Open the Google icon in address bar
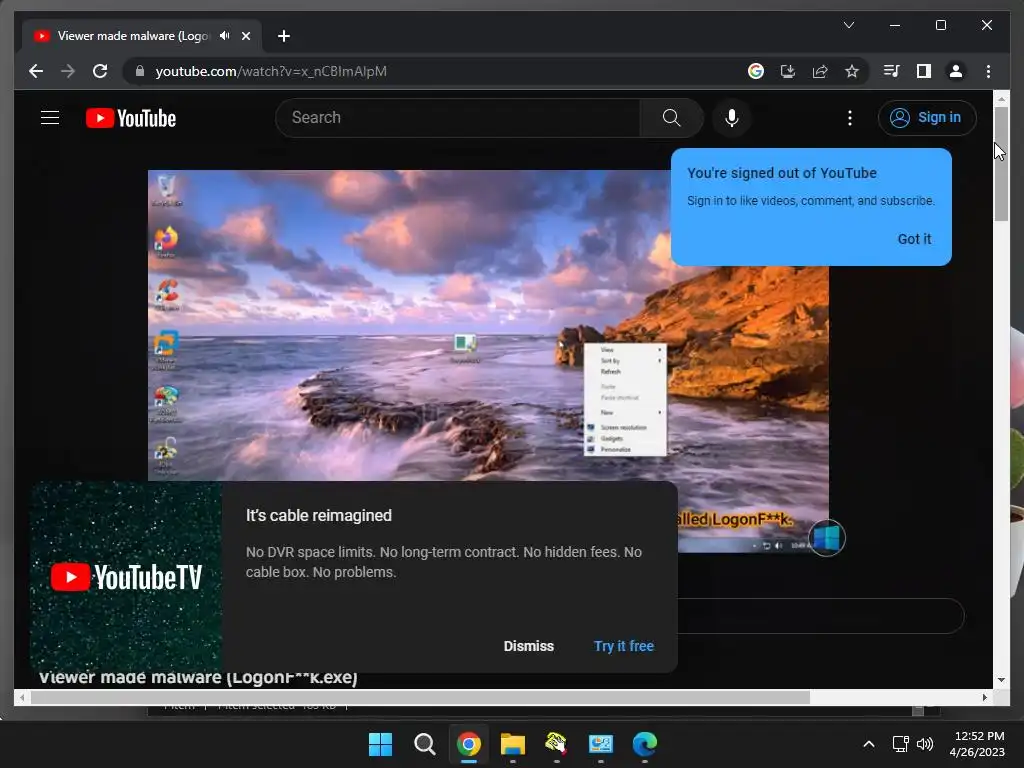Image resolution: width=1024 pixels, height=768 pixels. [x=756, y=71]
